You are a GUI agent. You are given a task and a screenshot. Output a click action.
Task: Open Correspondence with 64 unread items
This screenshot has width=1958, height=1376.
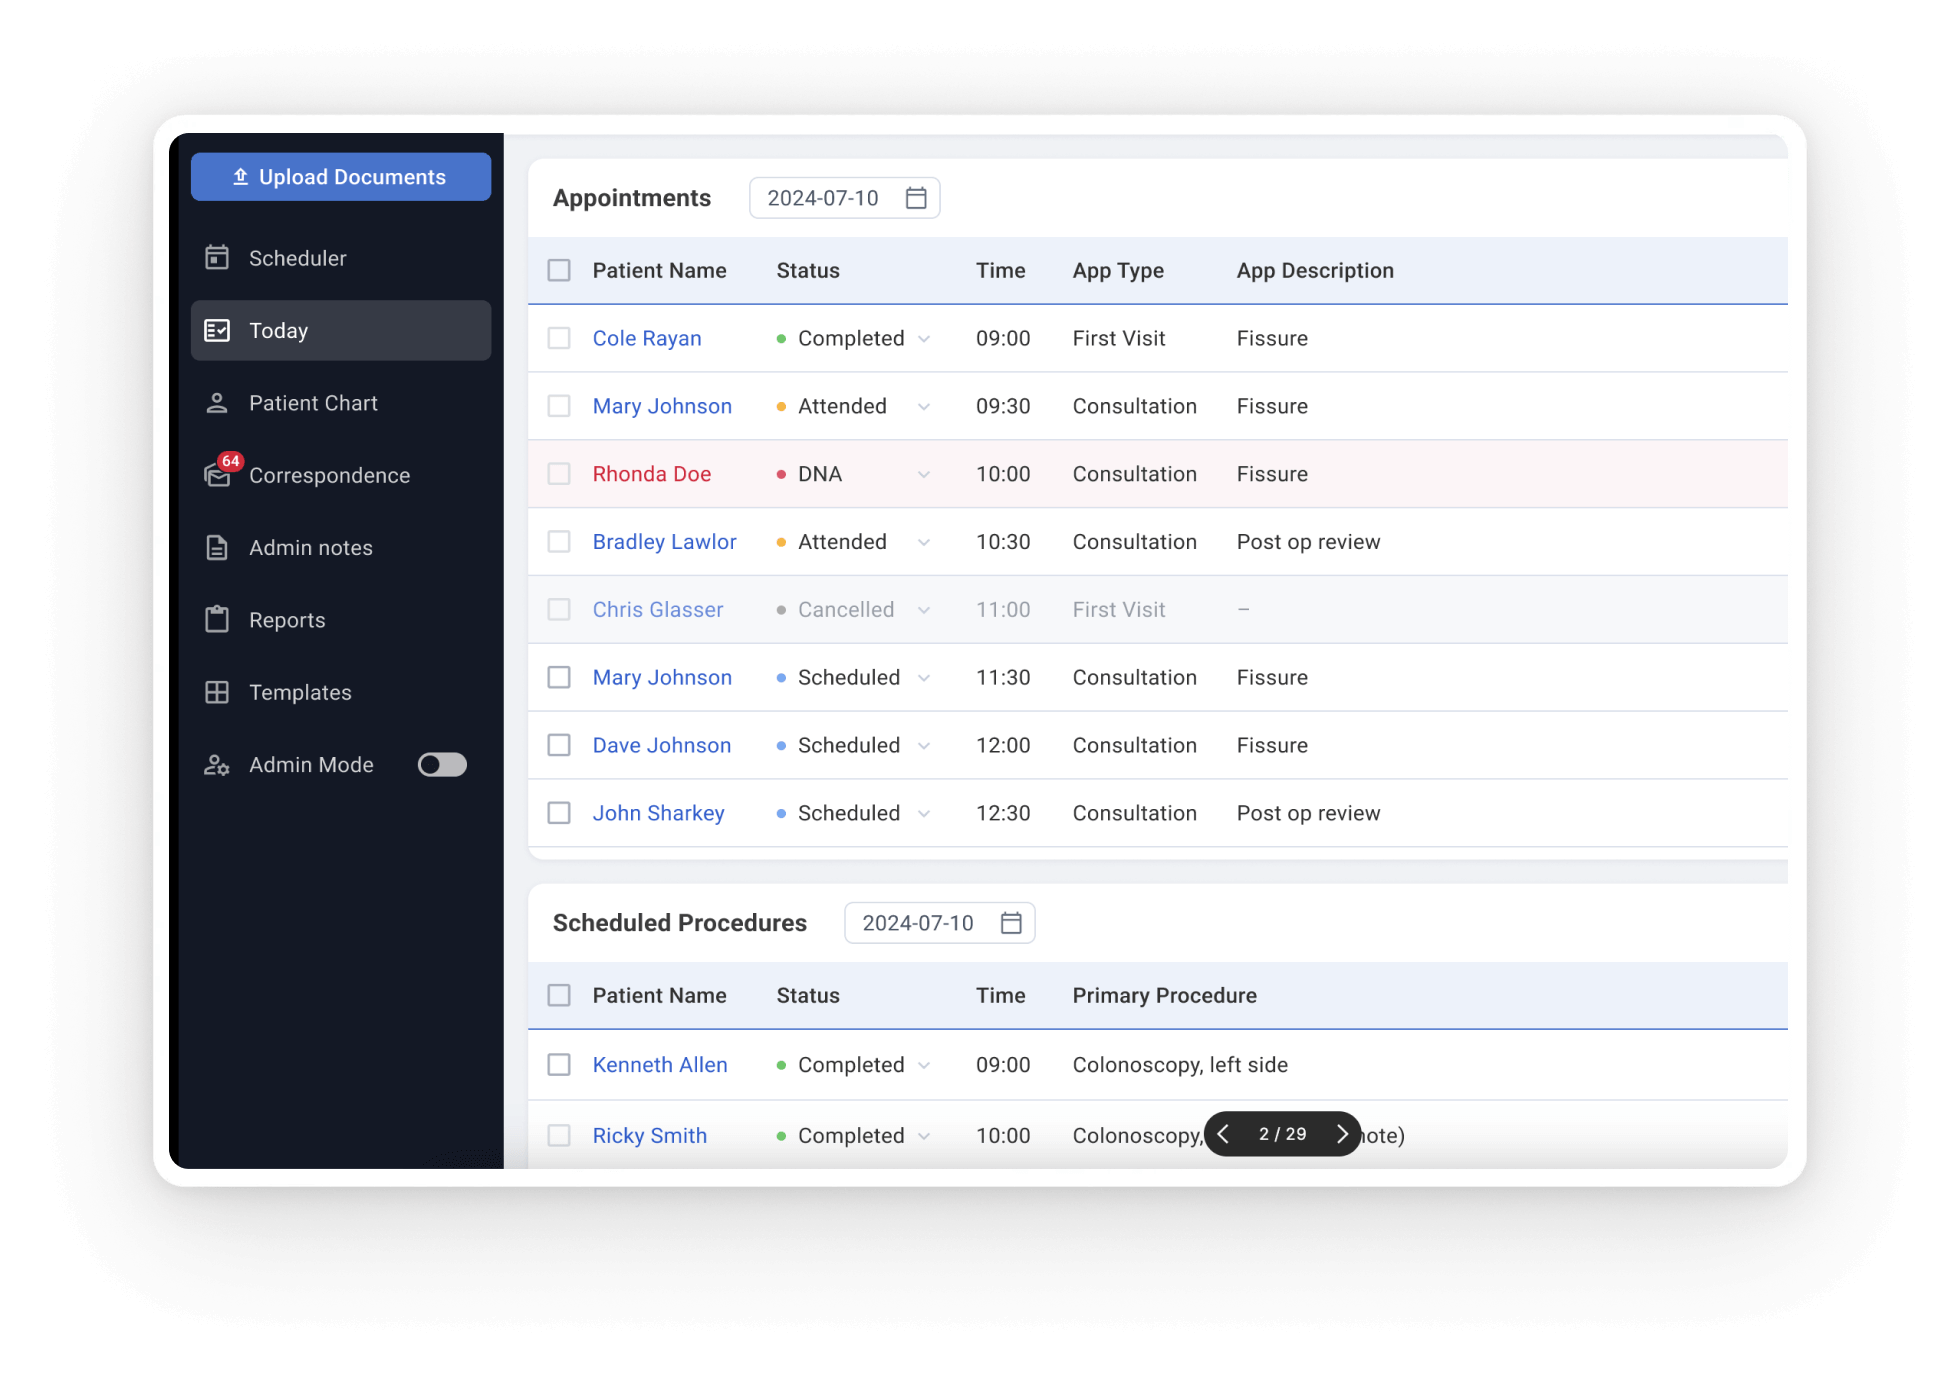point(329,475)
